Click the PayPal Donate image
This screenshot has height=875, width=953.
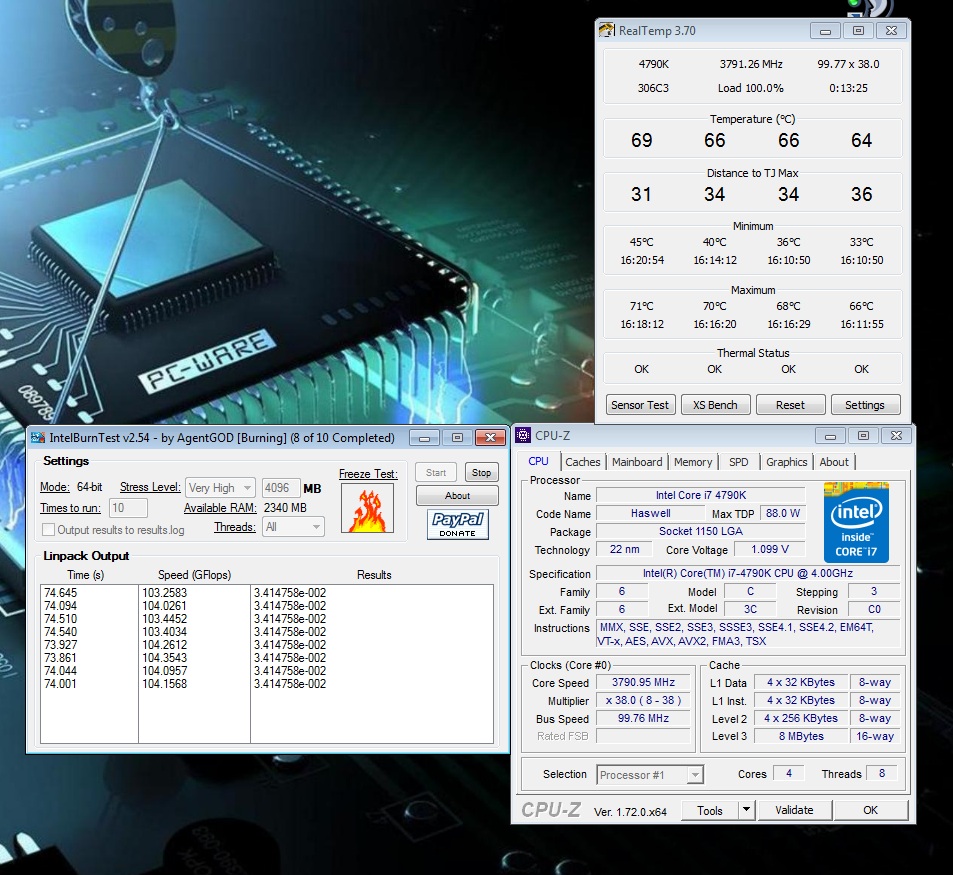pyautogui.click(x=458, y=524)
